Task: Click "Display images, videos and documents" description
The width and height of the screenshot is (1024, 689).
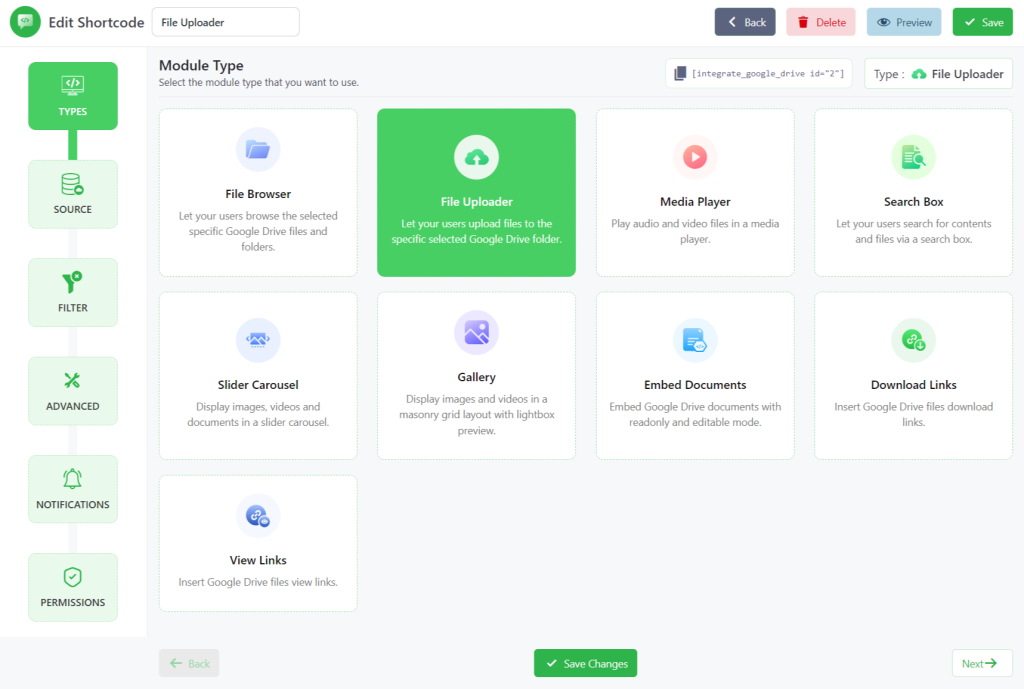Action: (258, 414)
